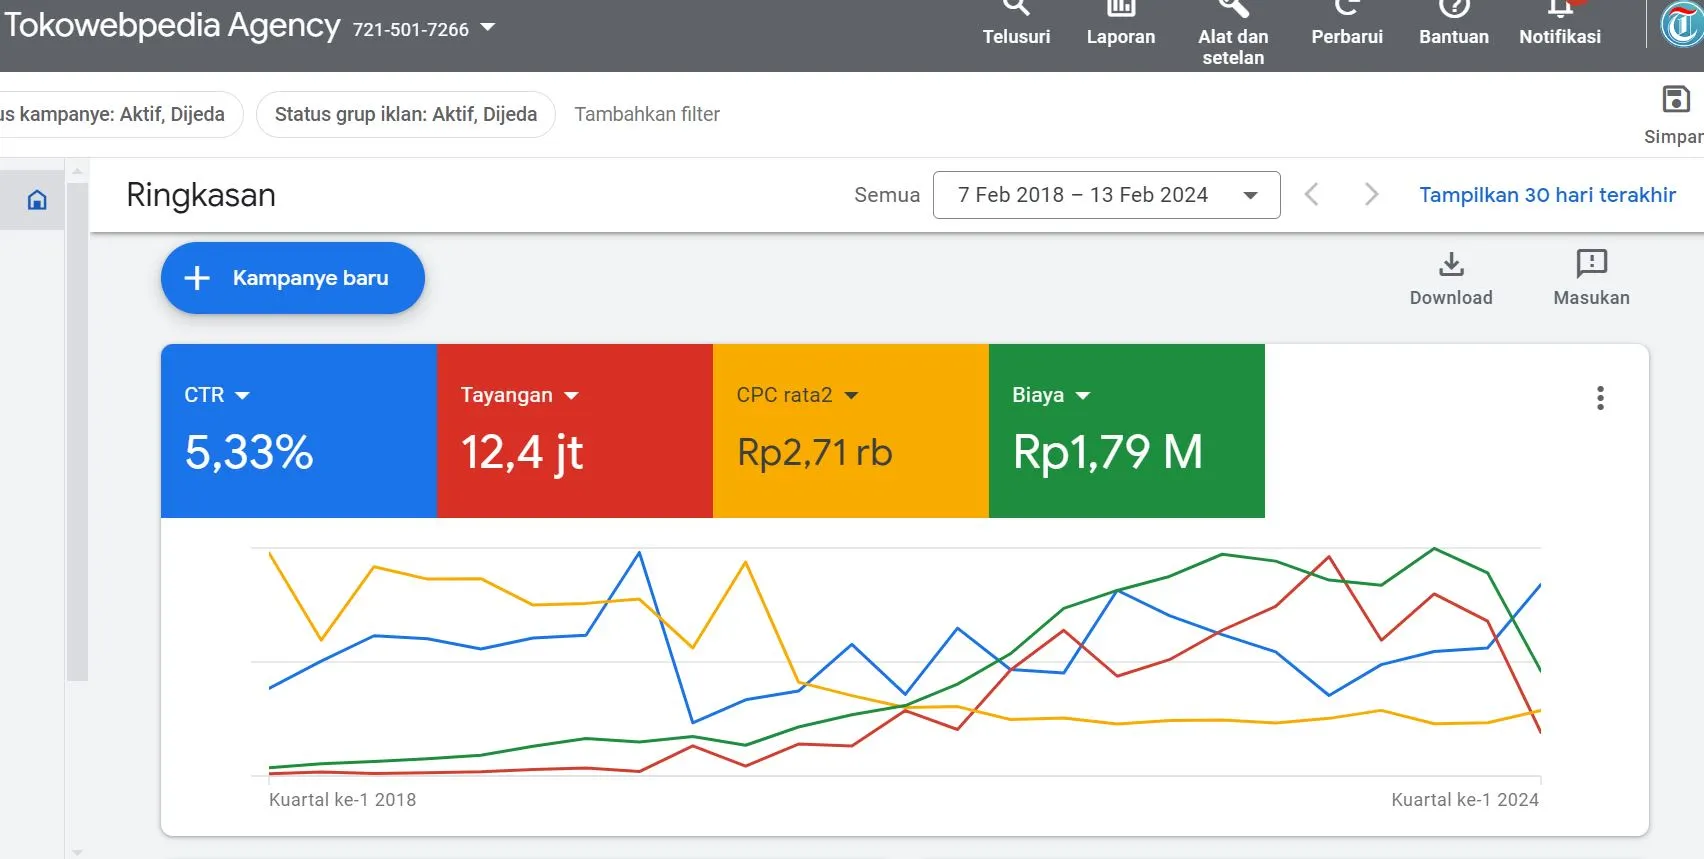The width and height of the screenshot is (1704, 859).
Task: Select the Status grup iklan filter chip
Action: tap(405, 114)
